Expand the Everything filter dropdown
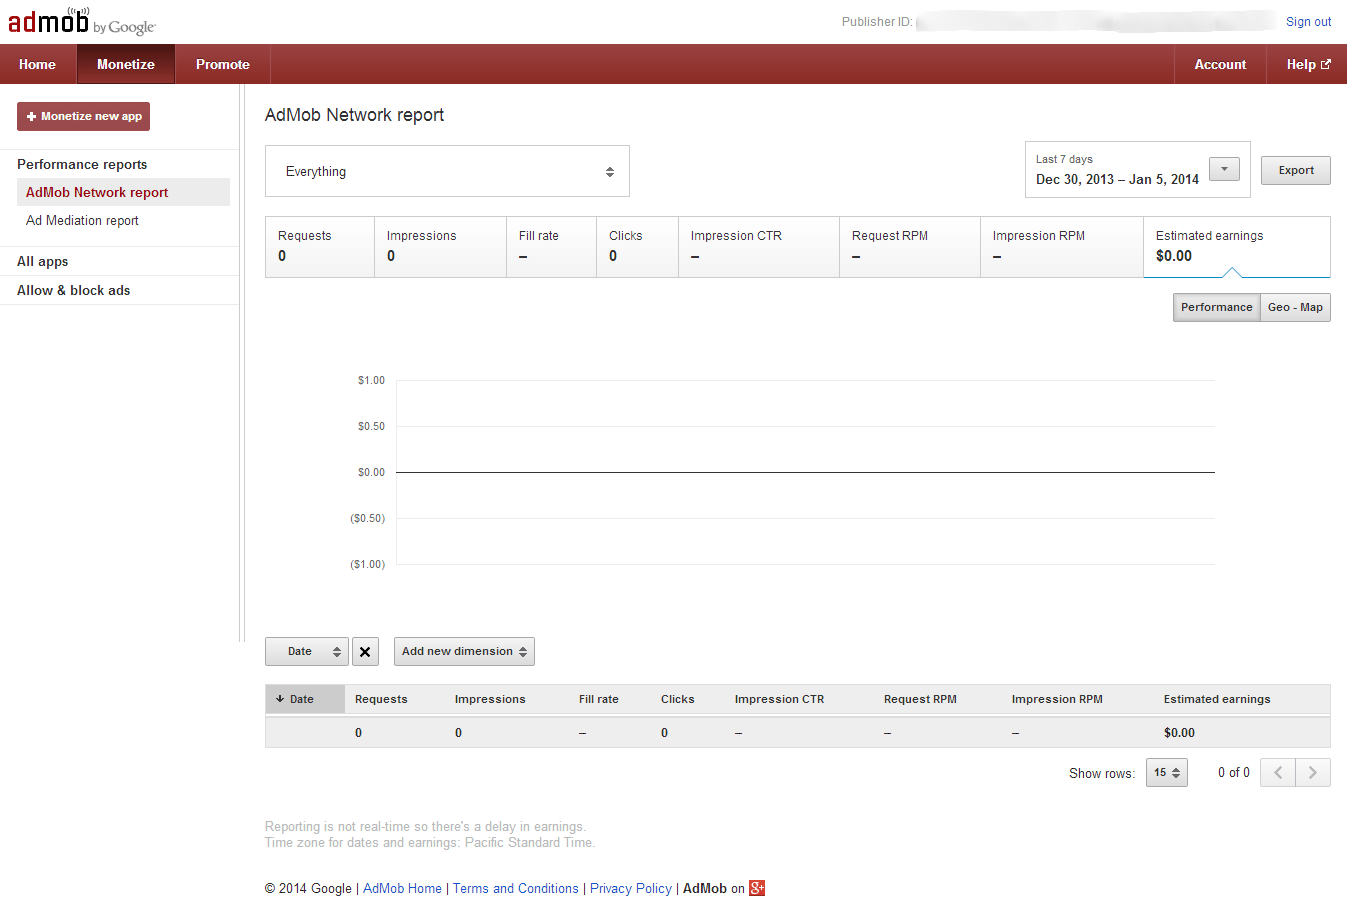The image size is (1347, 898). 447,172
